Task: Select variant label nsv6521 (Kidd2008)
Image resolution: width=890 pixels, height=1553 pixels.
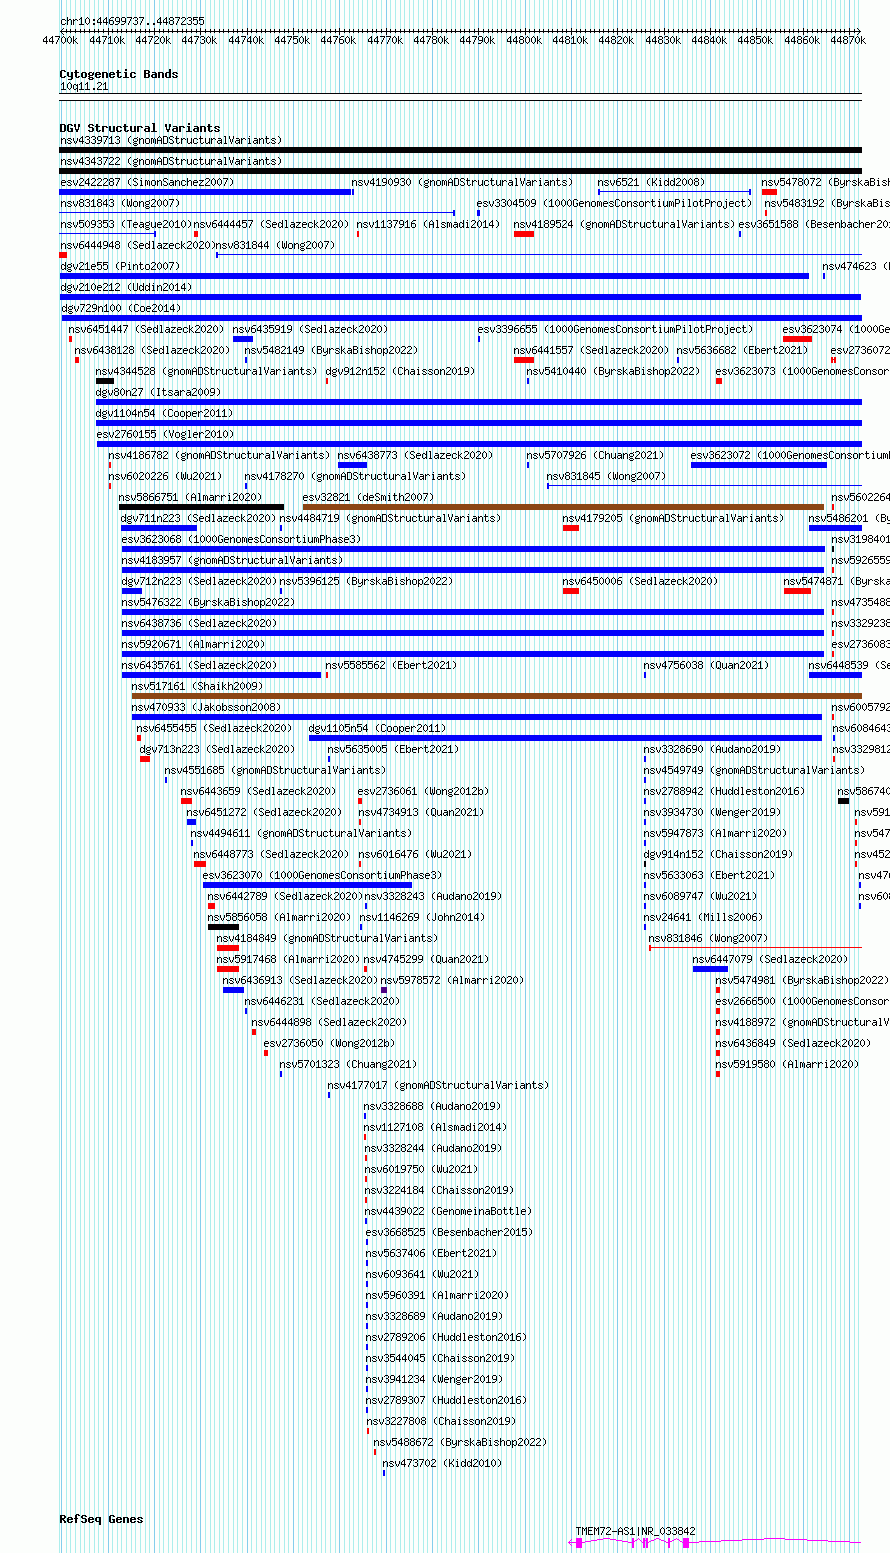Action: [651, 182]
